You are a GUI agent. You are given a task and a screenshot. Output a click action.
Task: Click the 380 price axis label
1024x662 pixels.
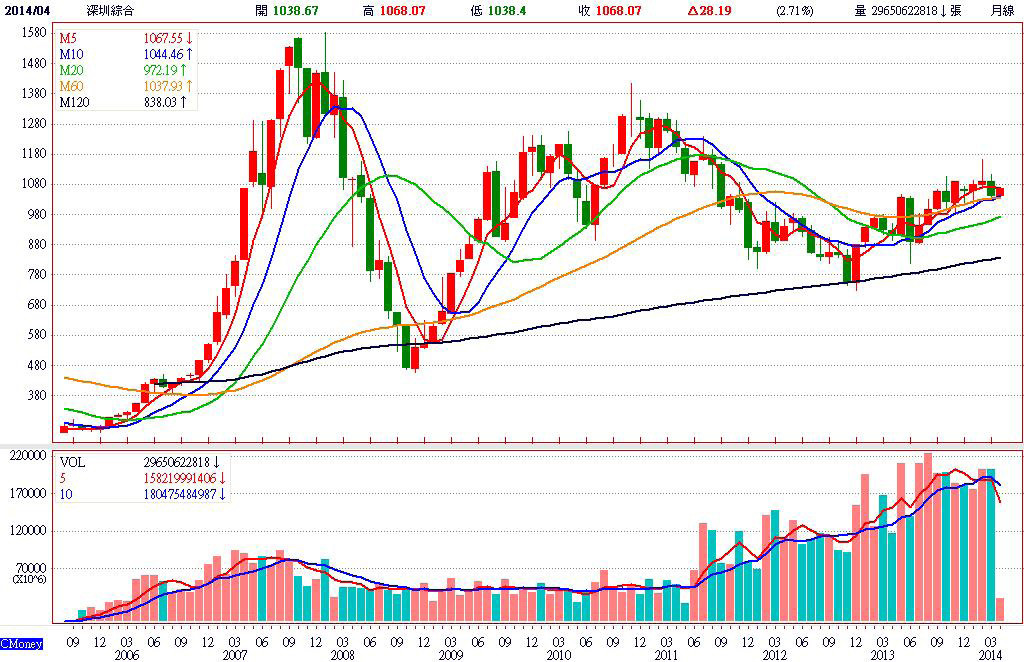[37, 395]
